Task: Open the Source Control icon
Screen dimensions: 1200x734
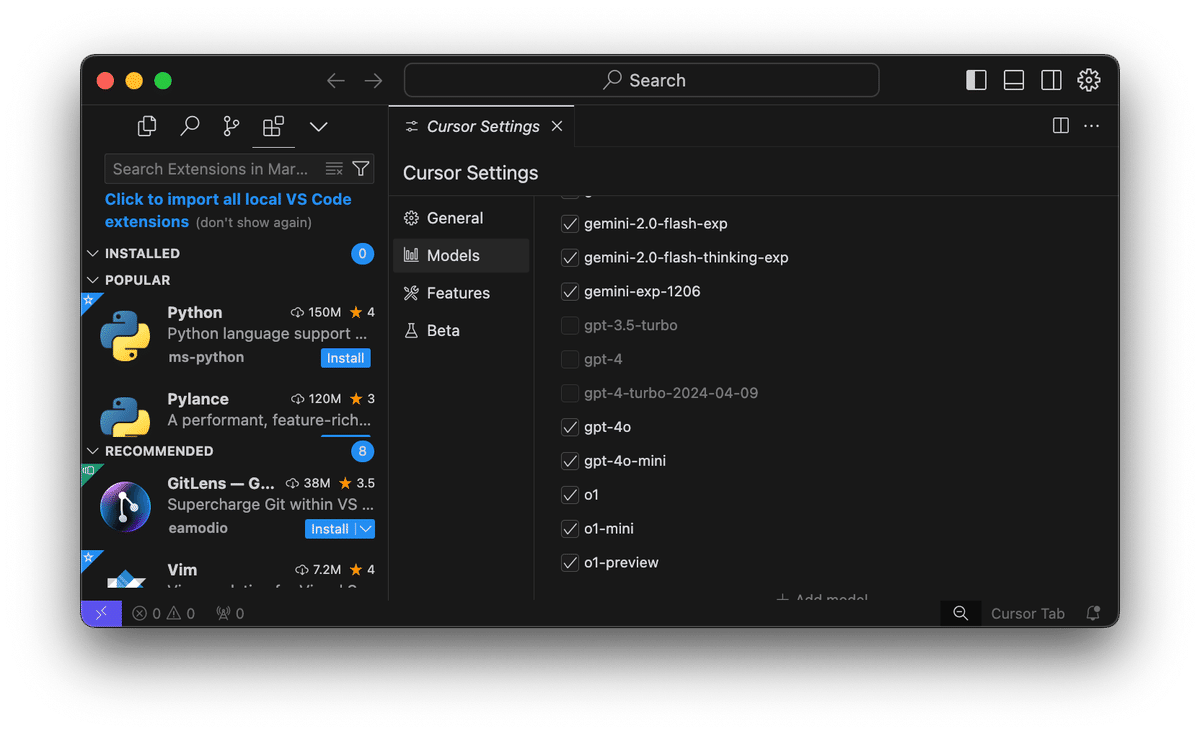Action: pos(231,126)
